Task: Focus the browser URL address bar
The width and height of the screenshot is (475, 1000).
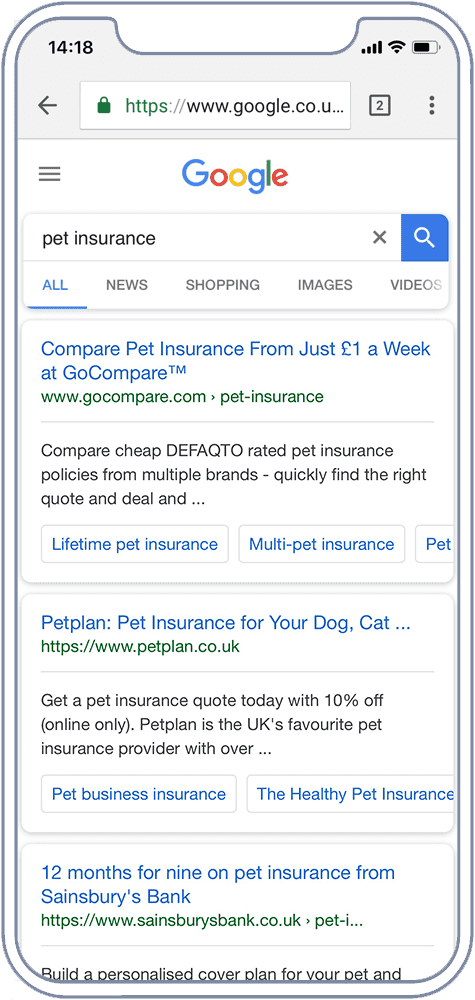Action: (x=216, y=105)
